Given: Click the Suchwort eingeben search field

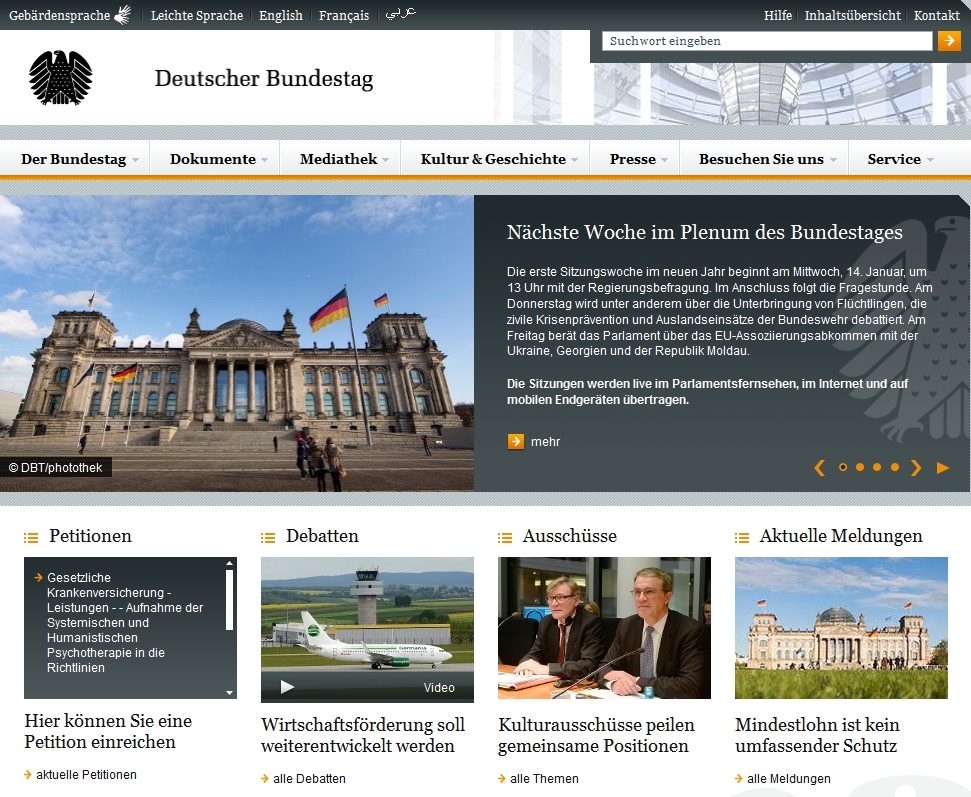Looking at the screenshot, I should coord(767,41).
